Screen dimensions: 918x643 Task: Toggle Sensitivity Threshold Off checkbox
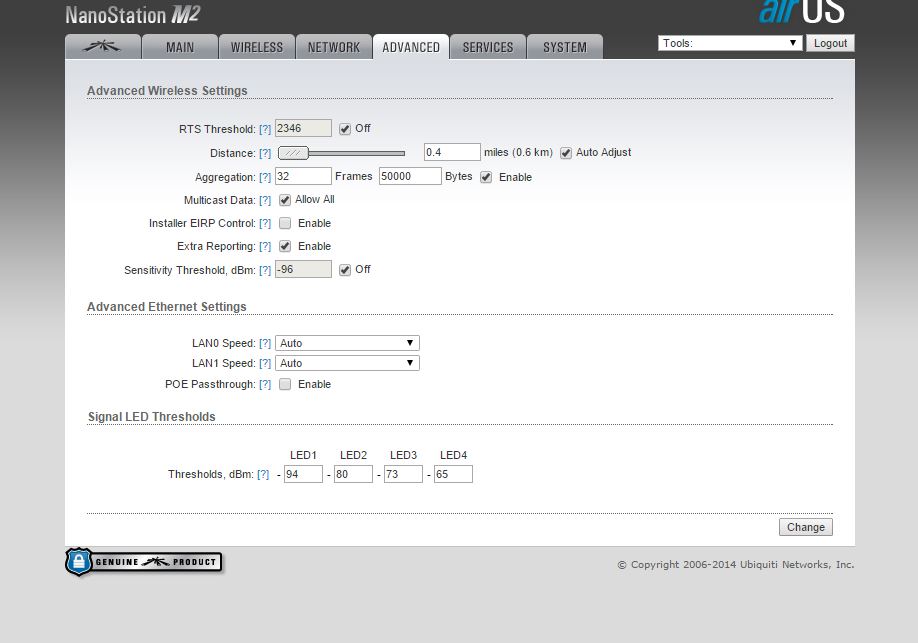pyautogui.click(x=345, y=269)
